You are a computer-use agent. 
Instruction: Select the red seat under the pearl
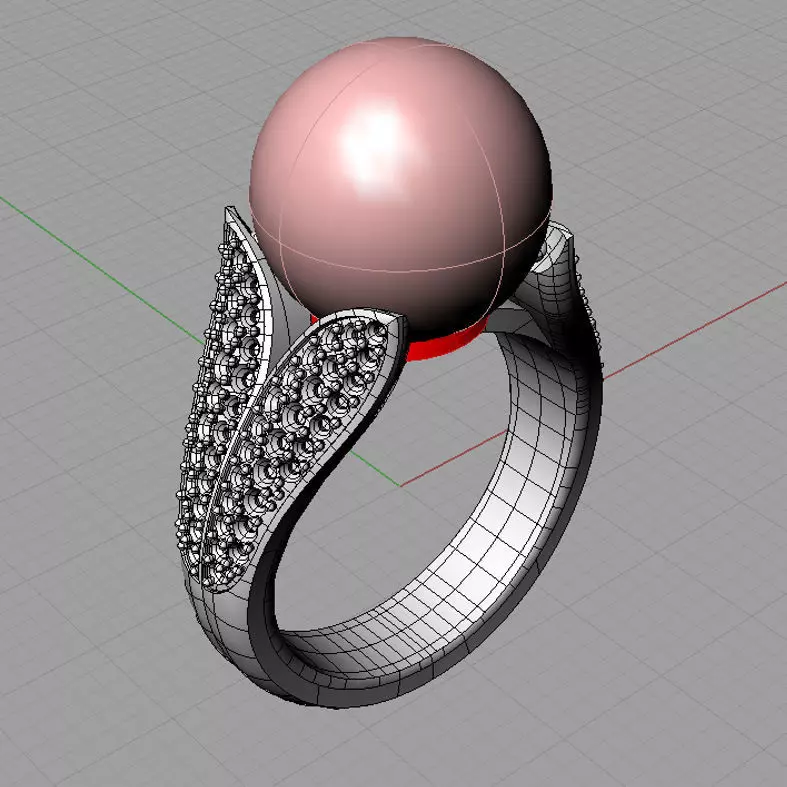(444, 344)
